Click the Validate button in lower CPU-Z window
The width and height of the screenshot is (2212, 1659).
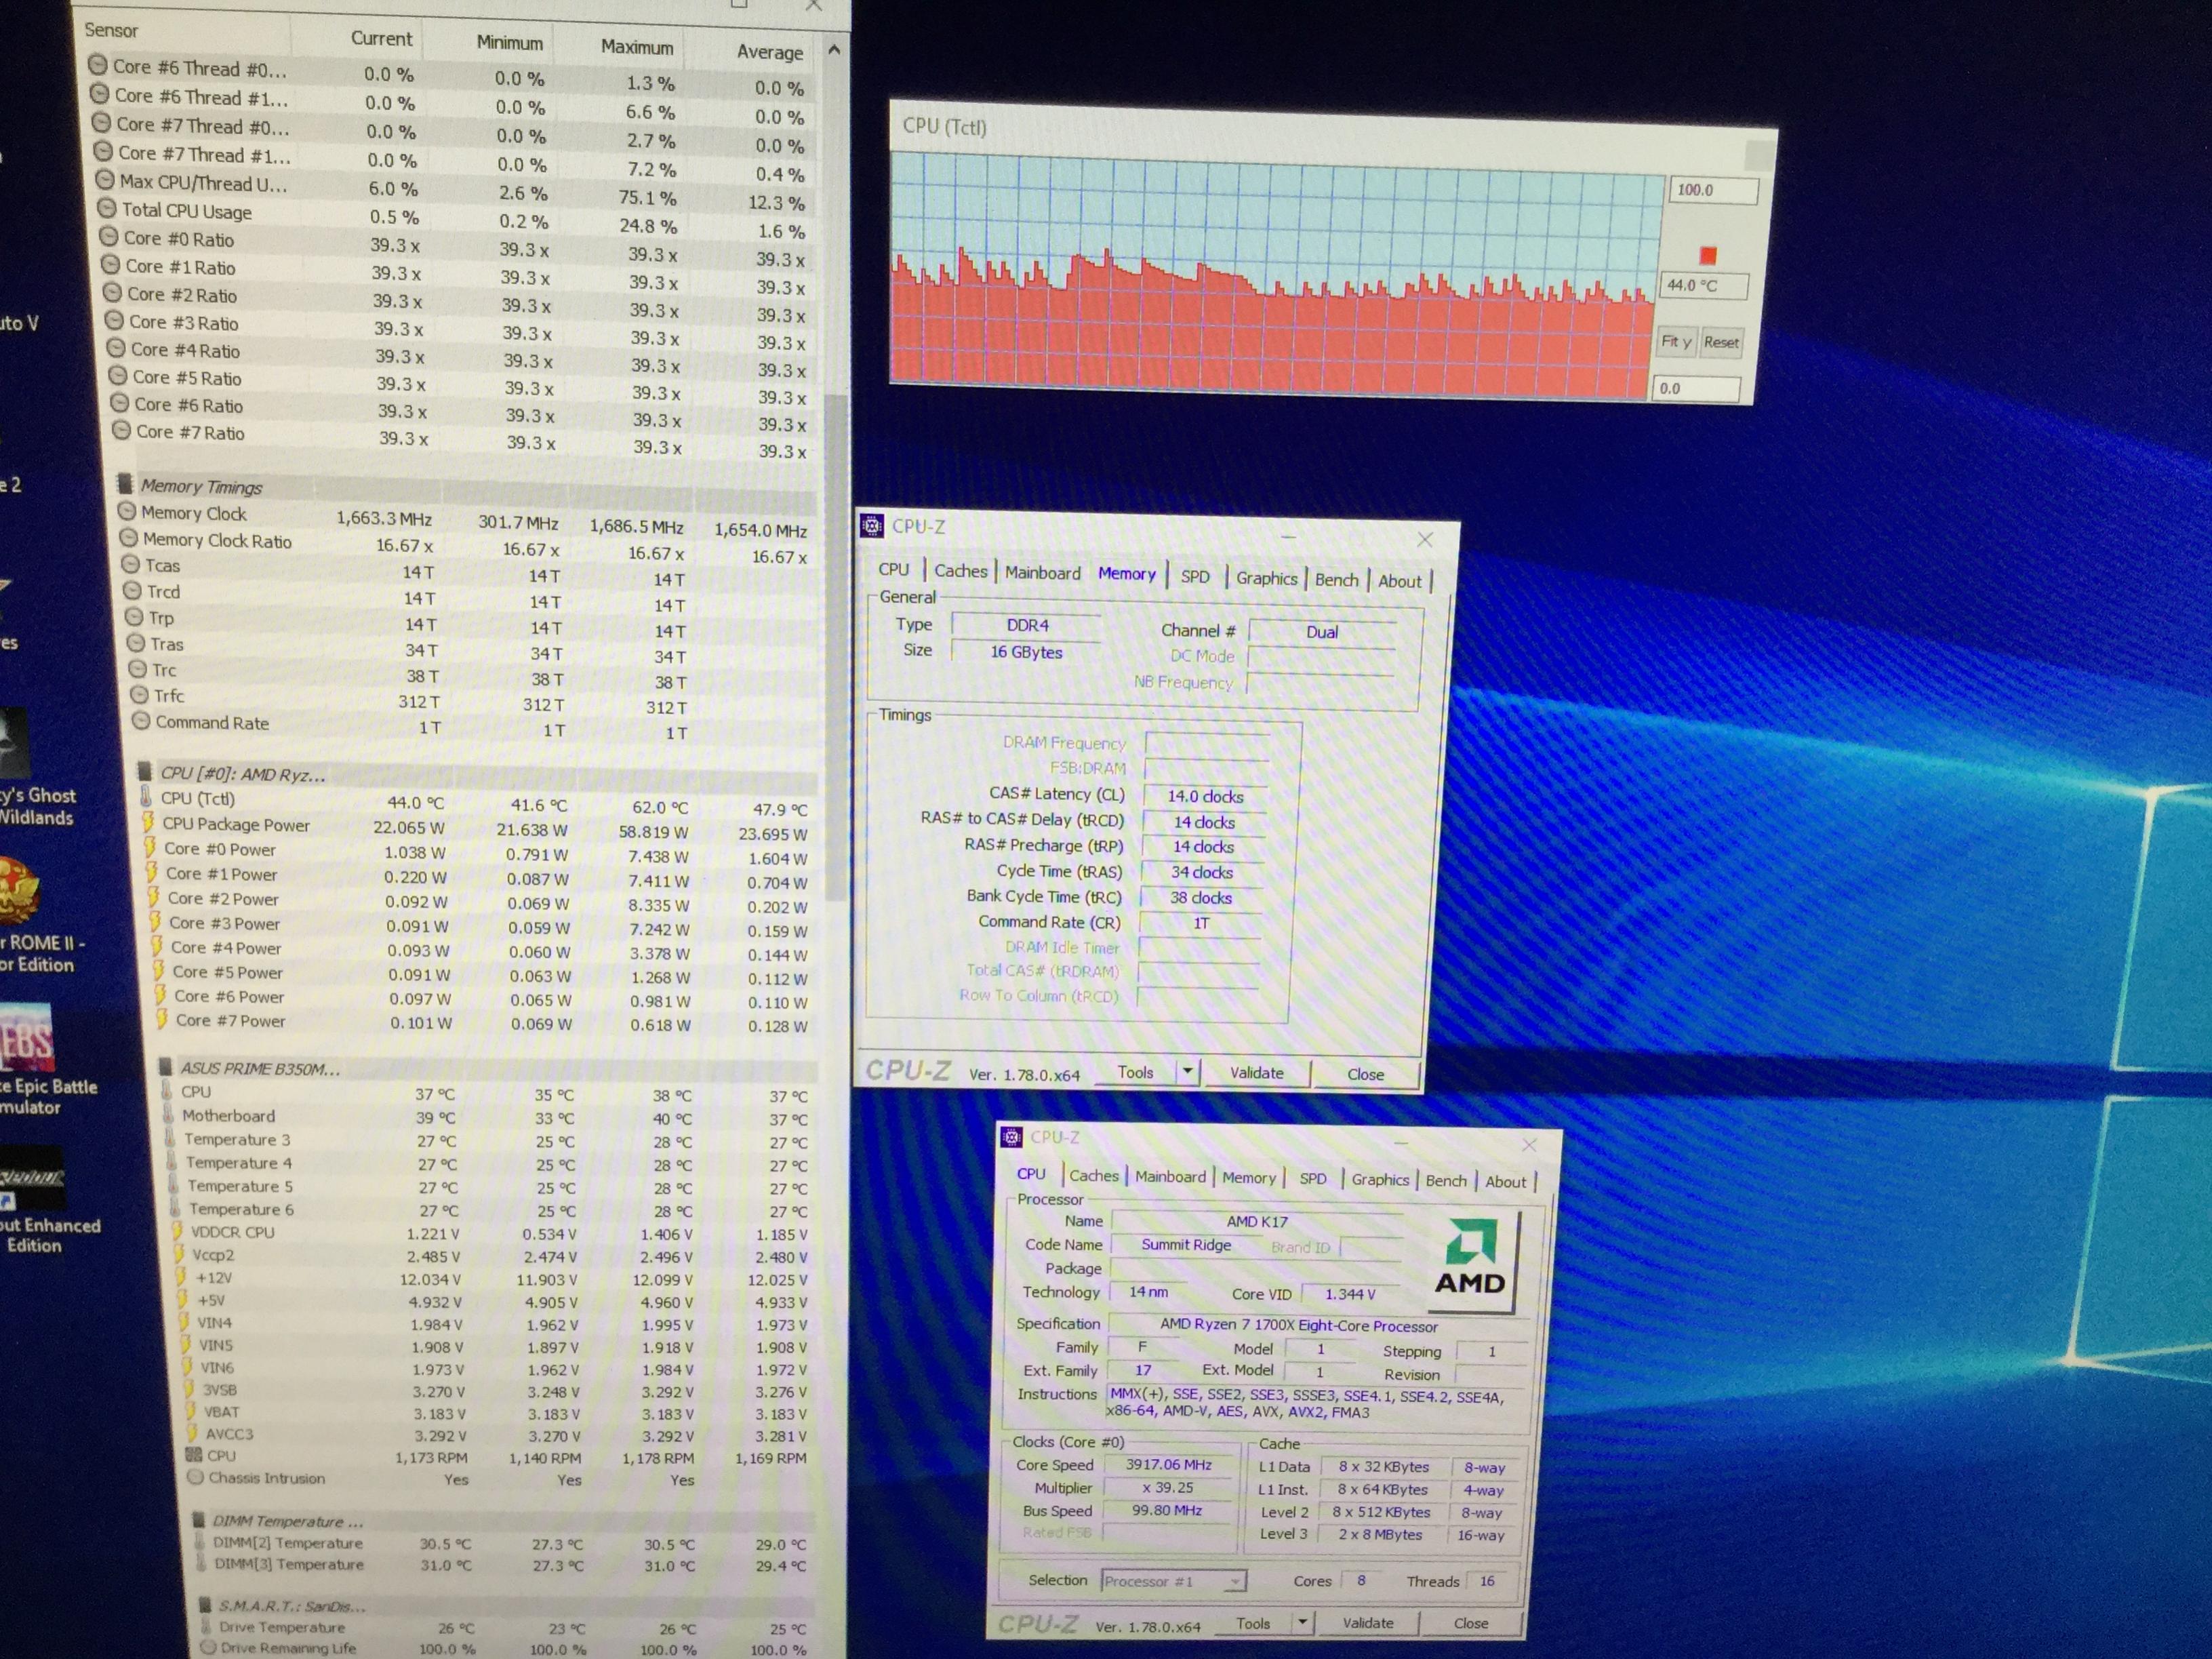1367,1623
